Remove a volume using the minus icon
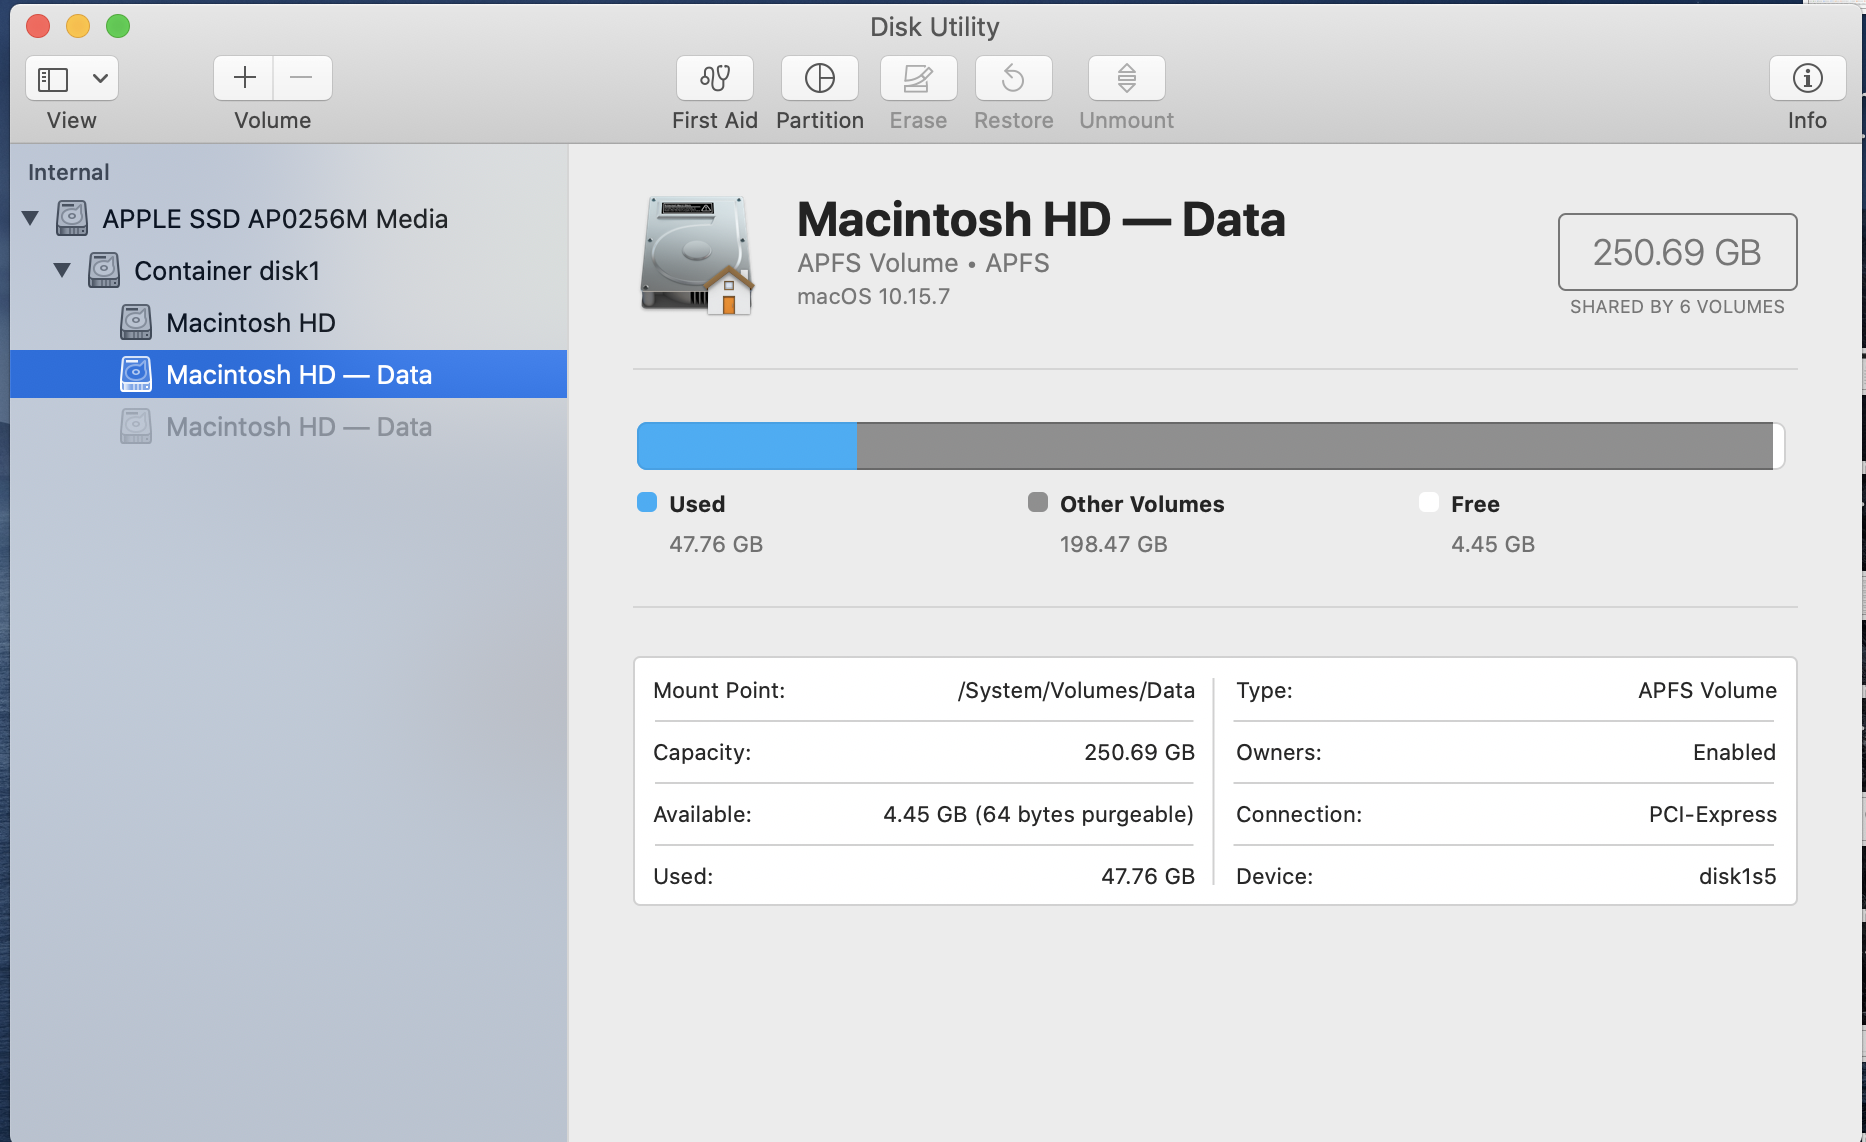Image resolution: width=1866 pixels, height=1142 pixels. (302, 78)
